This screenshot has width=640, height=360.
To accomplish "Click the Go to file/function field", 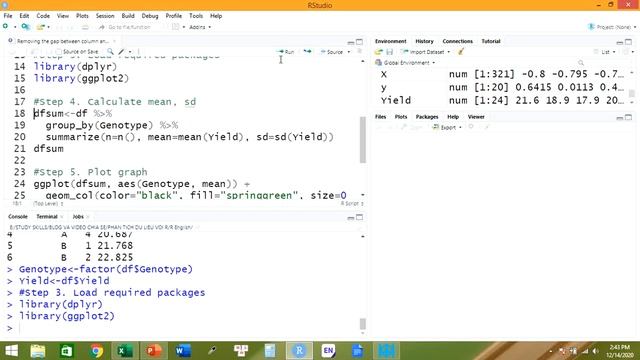I will pyautogui.click(x=129, y=27).
